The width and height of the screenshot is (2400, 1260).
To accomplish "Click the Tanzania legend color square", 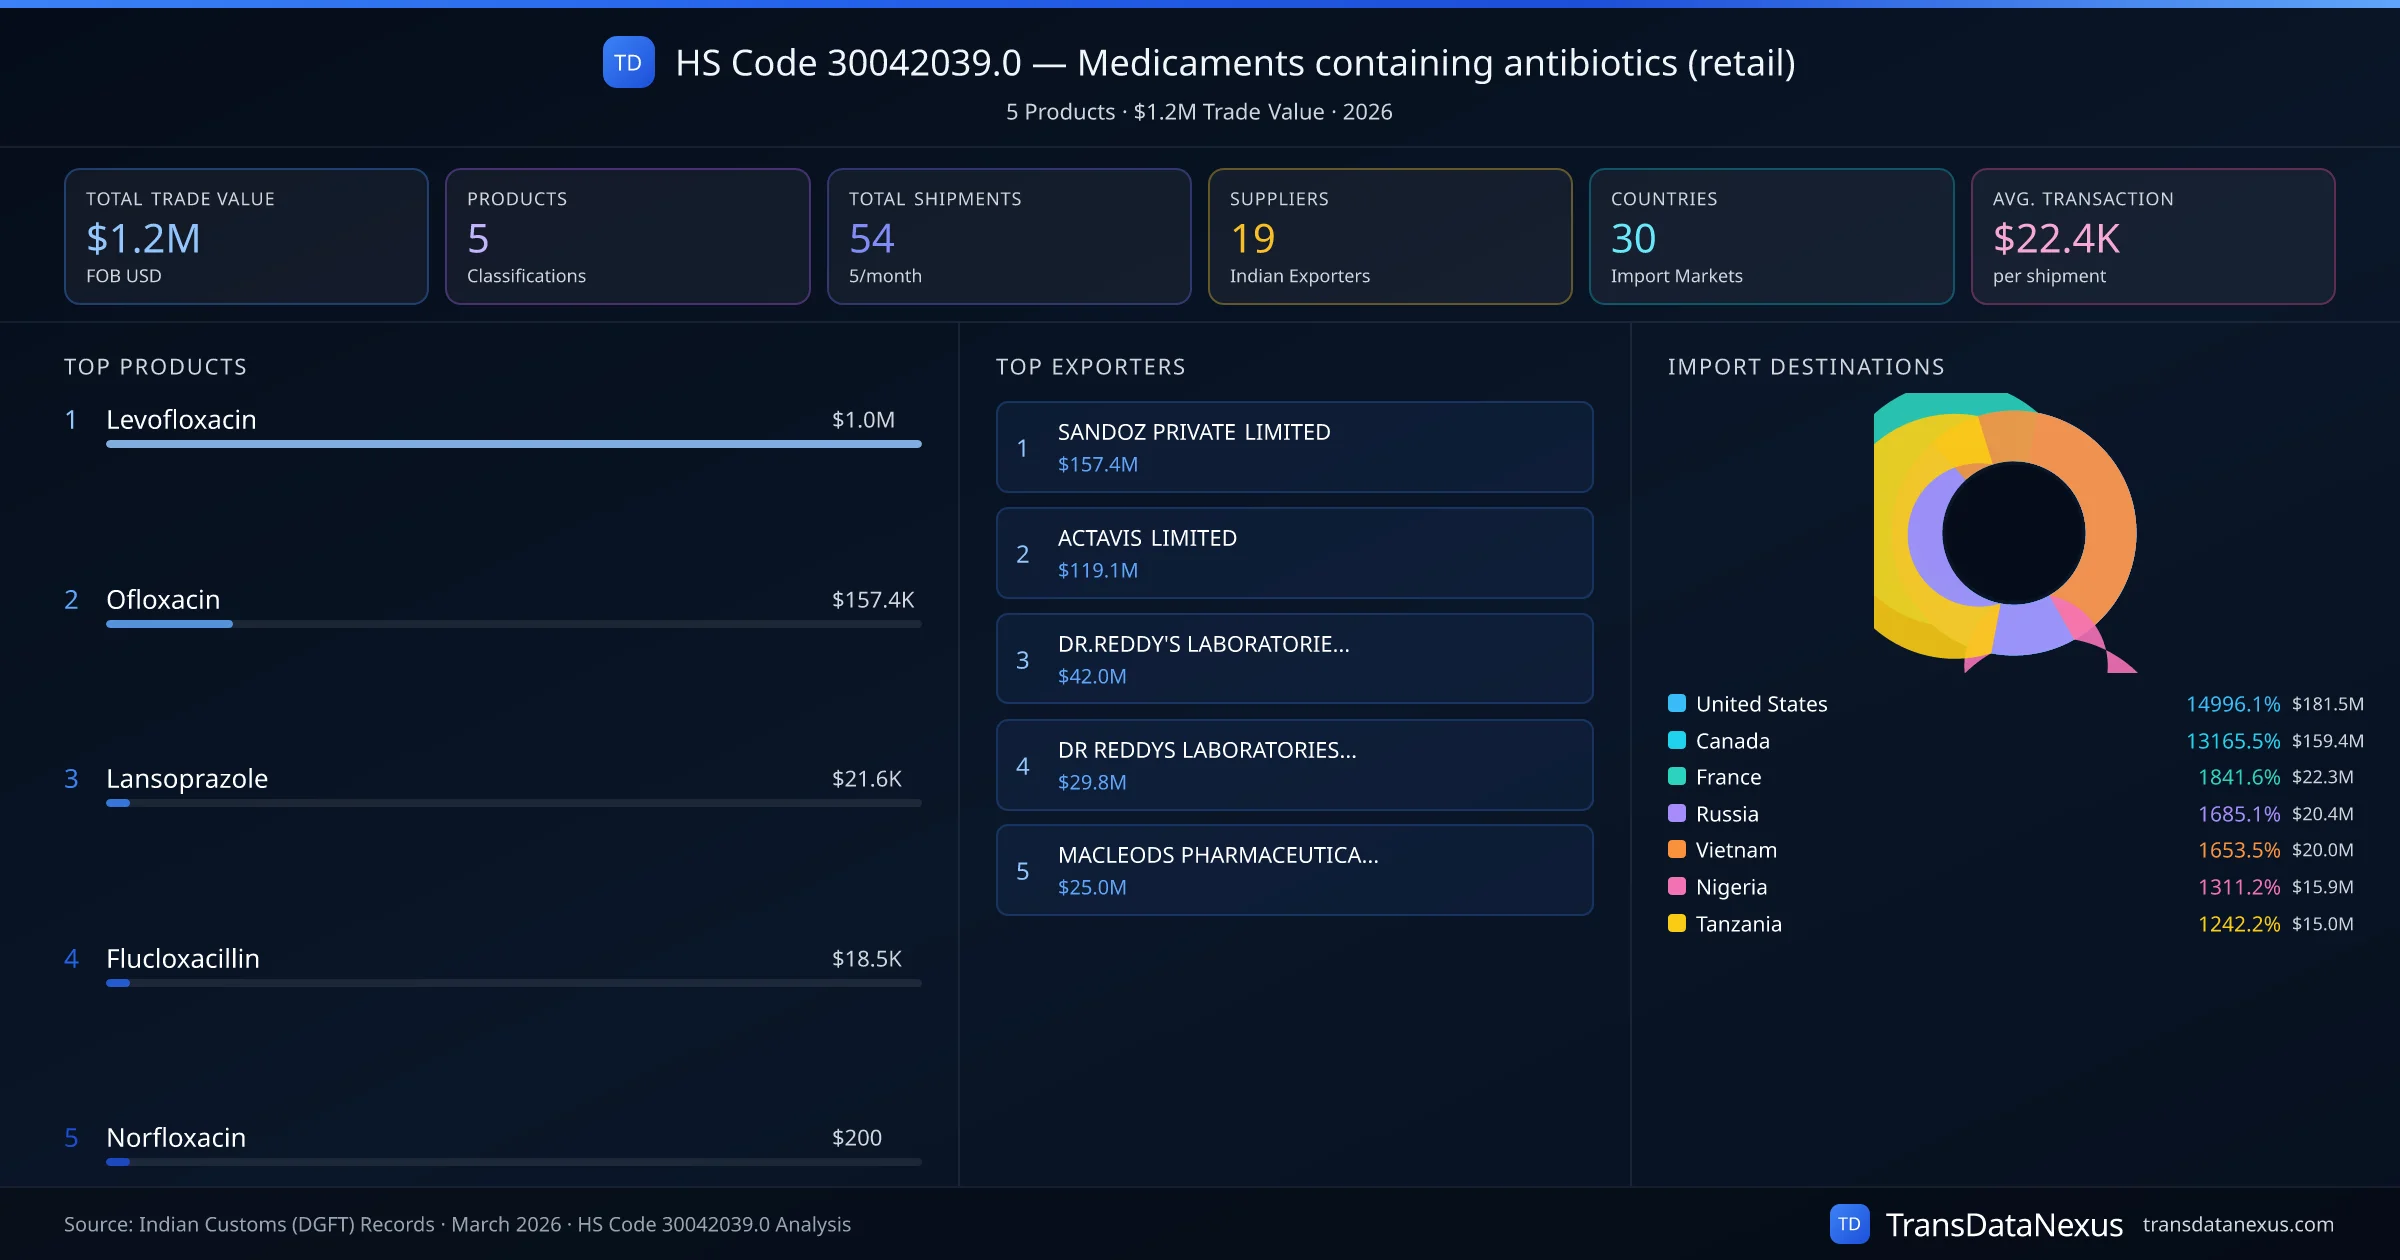I will 1677,923.
